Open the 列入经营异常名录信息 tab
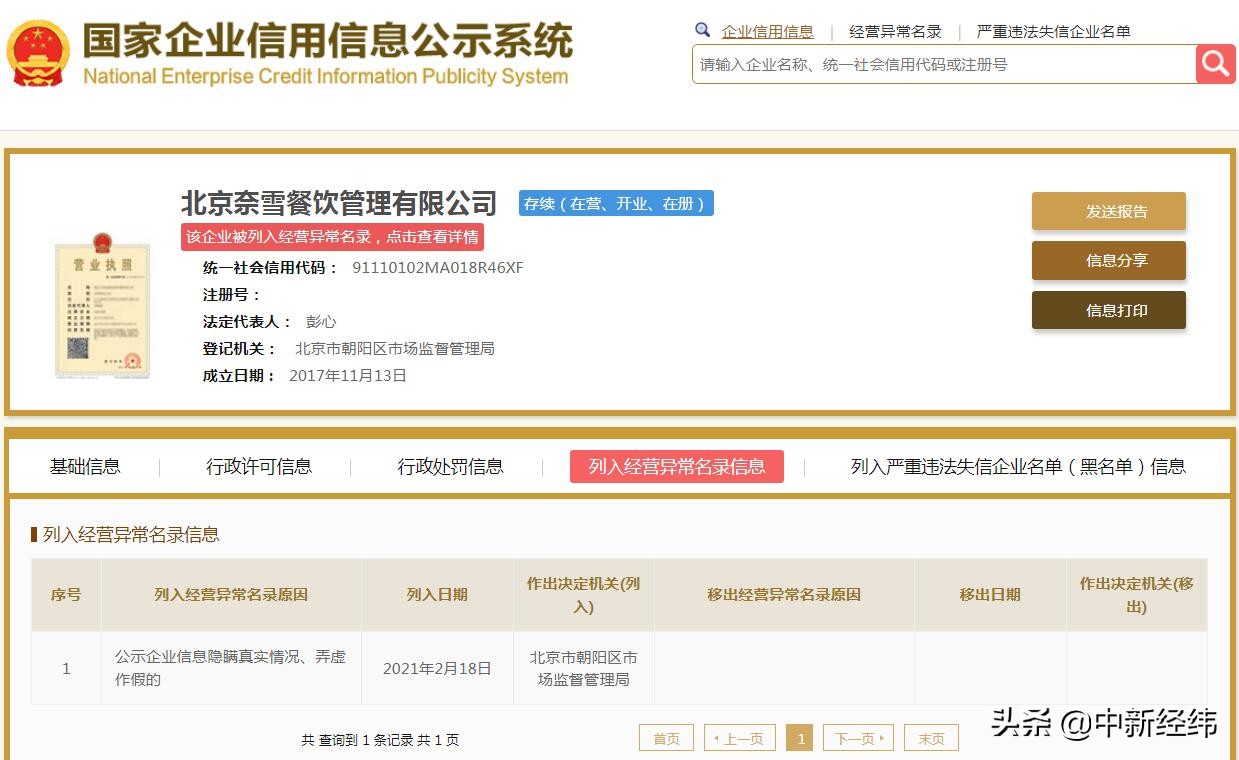The width and height of the screenshot is (1239, 760). (x=677, y=466)
